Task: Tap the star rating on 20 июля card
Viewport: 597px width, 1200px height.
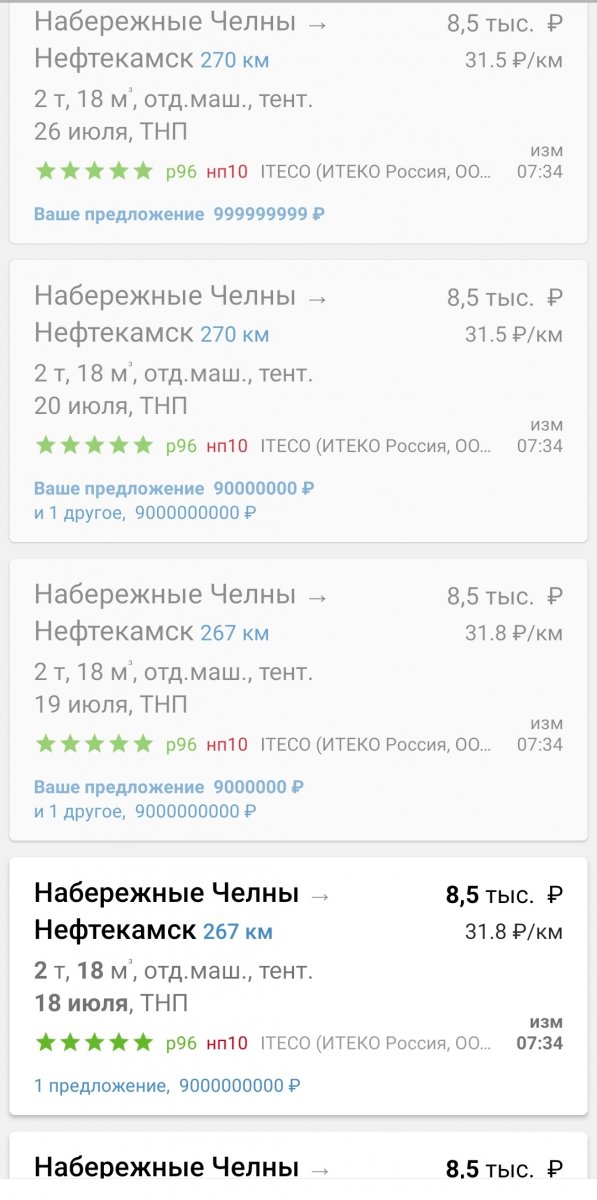Action: 95,445
